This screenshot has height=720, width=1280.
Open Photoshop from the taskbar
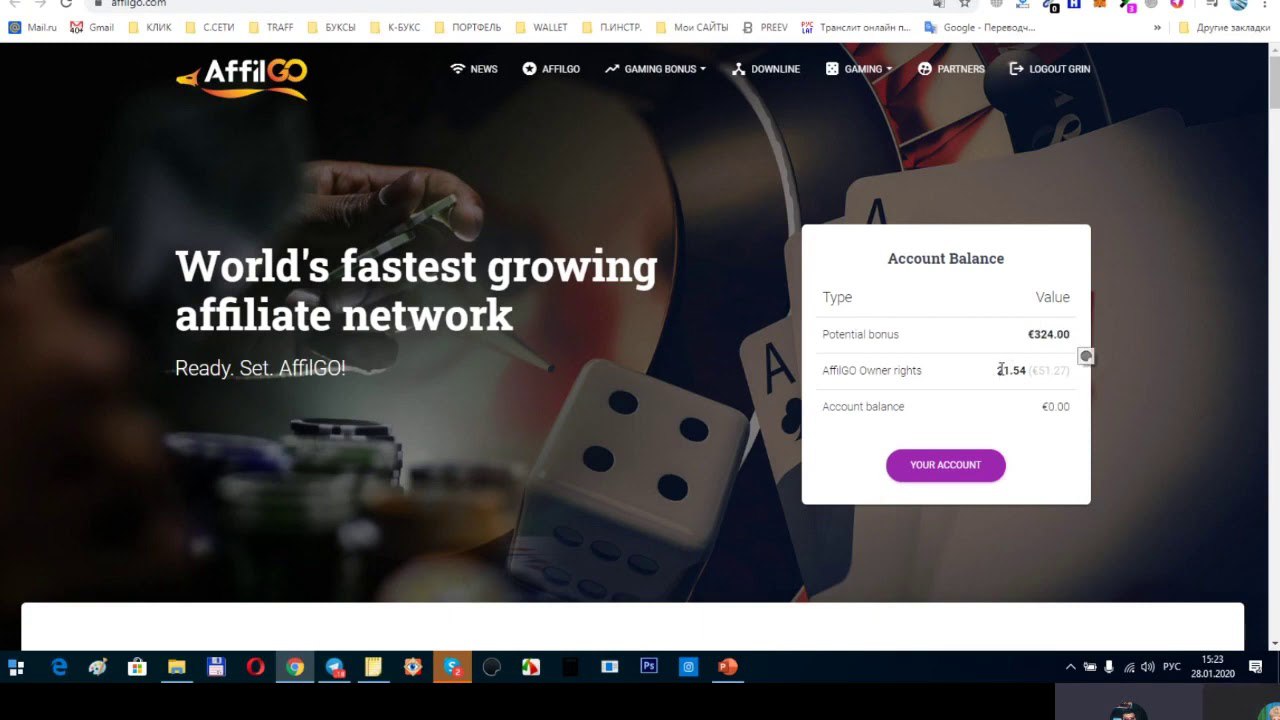click(x=649, y=666)
